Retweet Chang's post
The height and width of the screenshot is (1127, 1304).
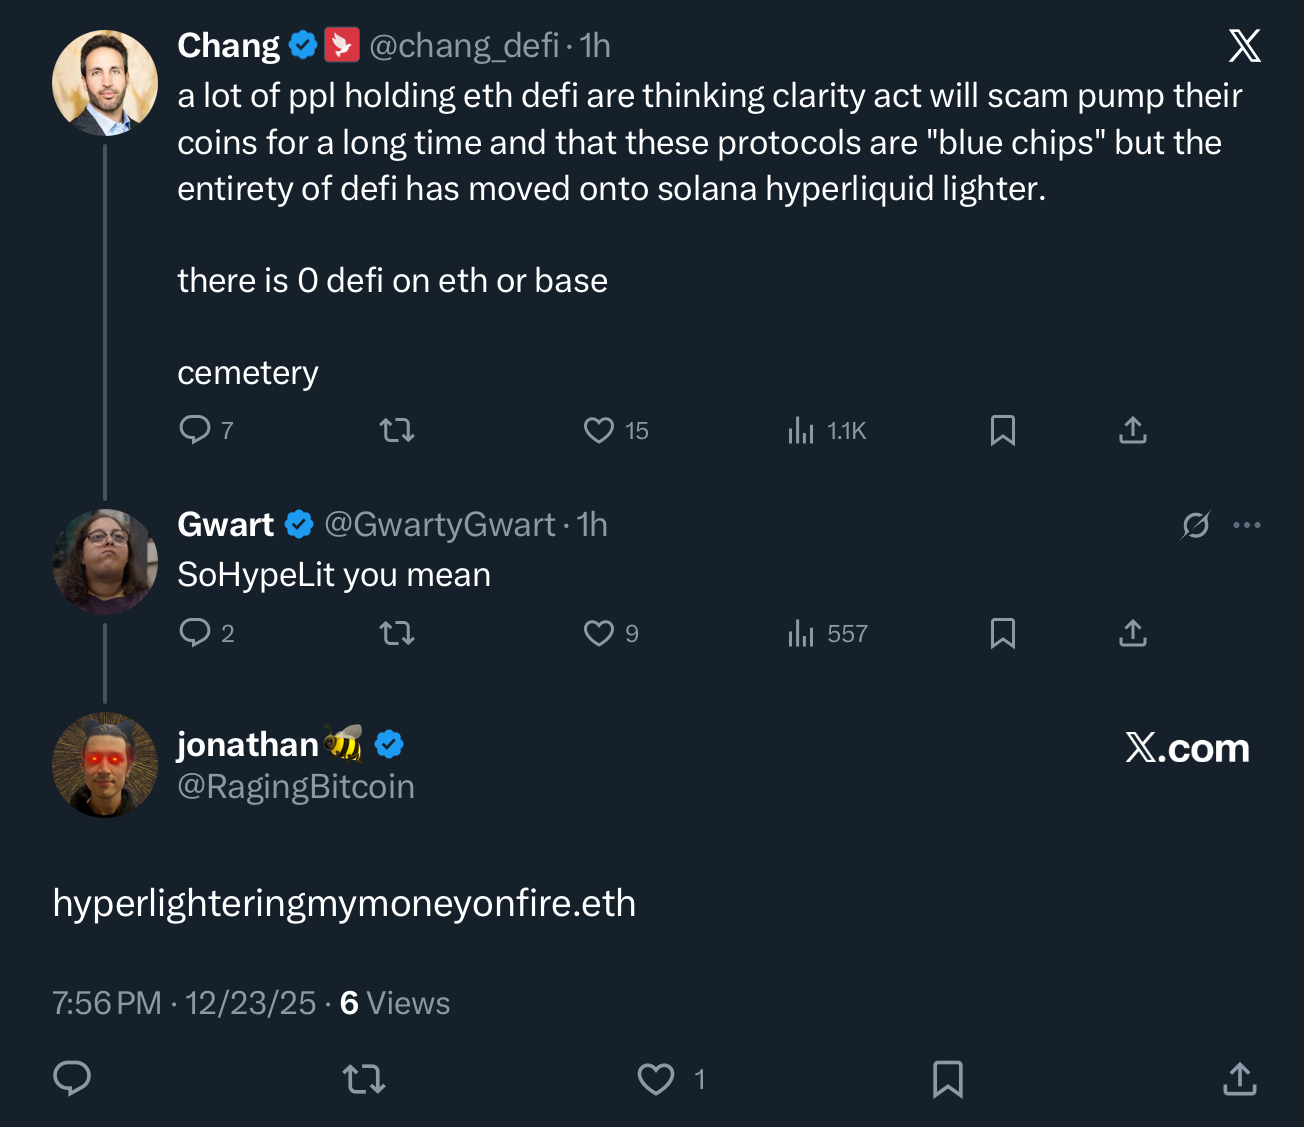point(396,430)
